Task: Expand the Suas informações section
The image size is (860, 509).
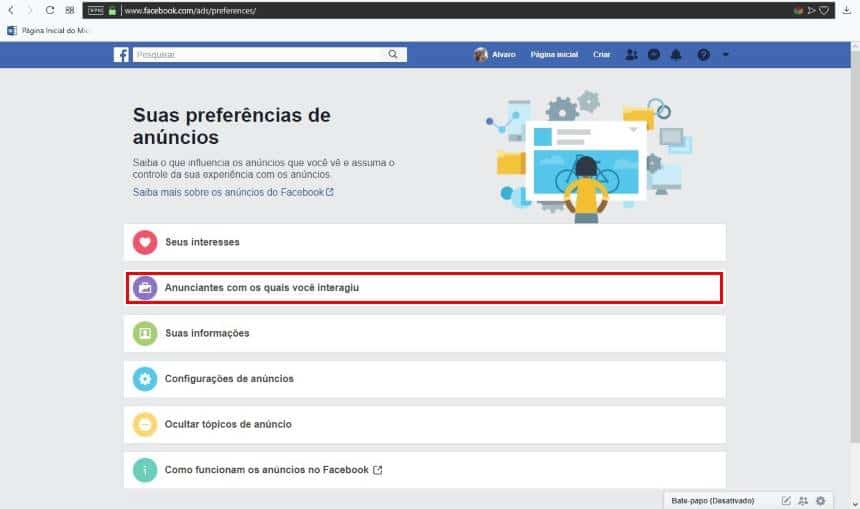Action: [425, 333]
